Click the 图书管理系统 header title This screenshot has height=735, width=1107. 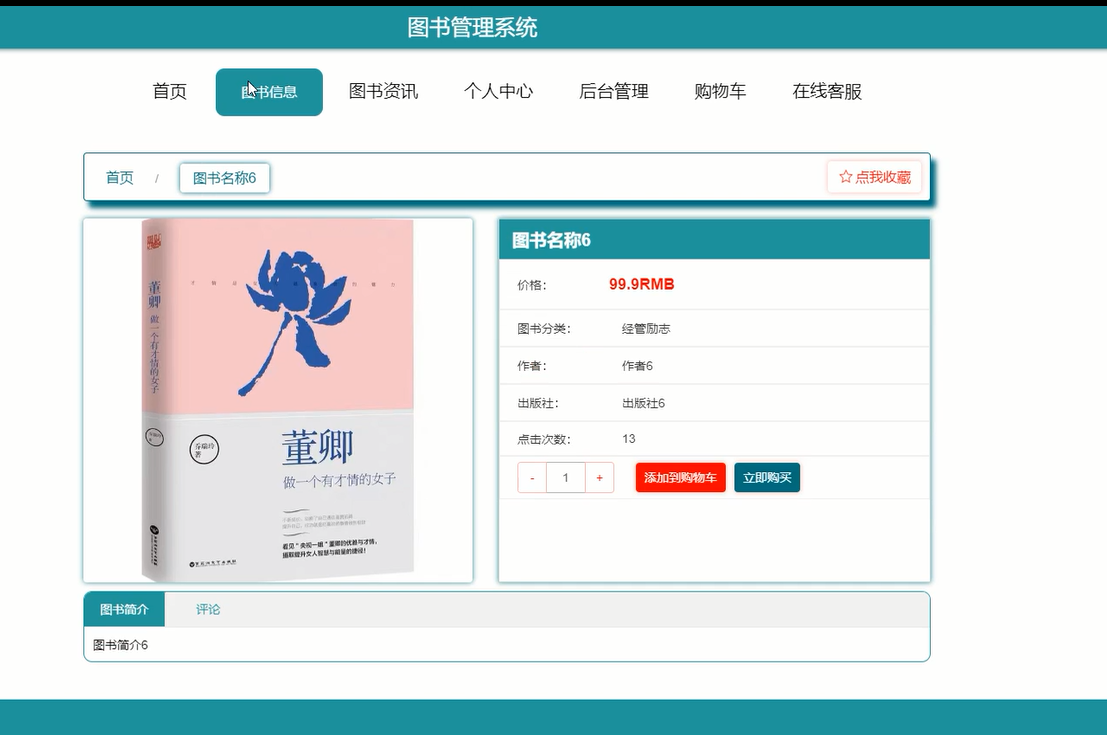(472, 28)
